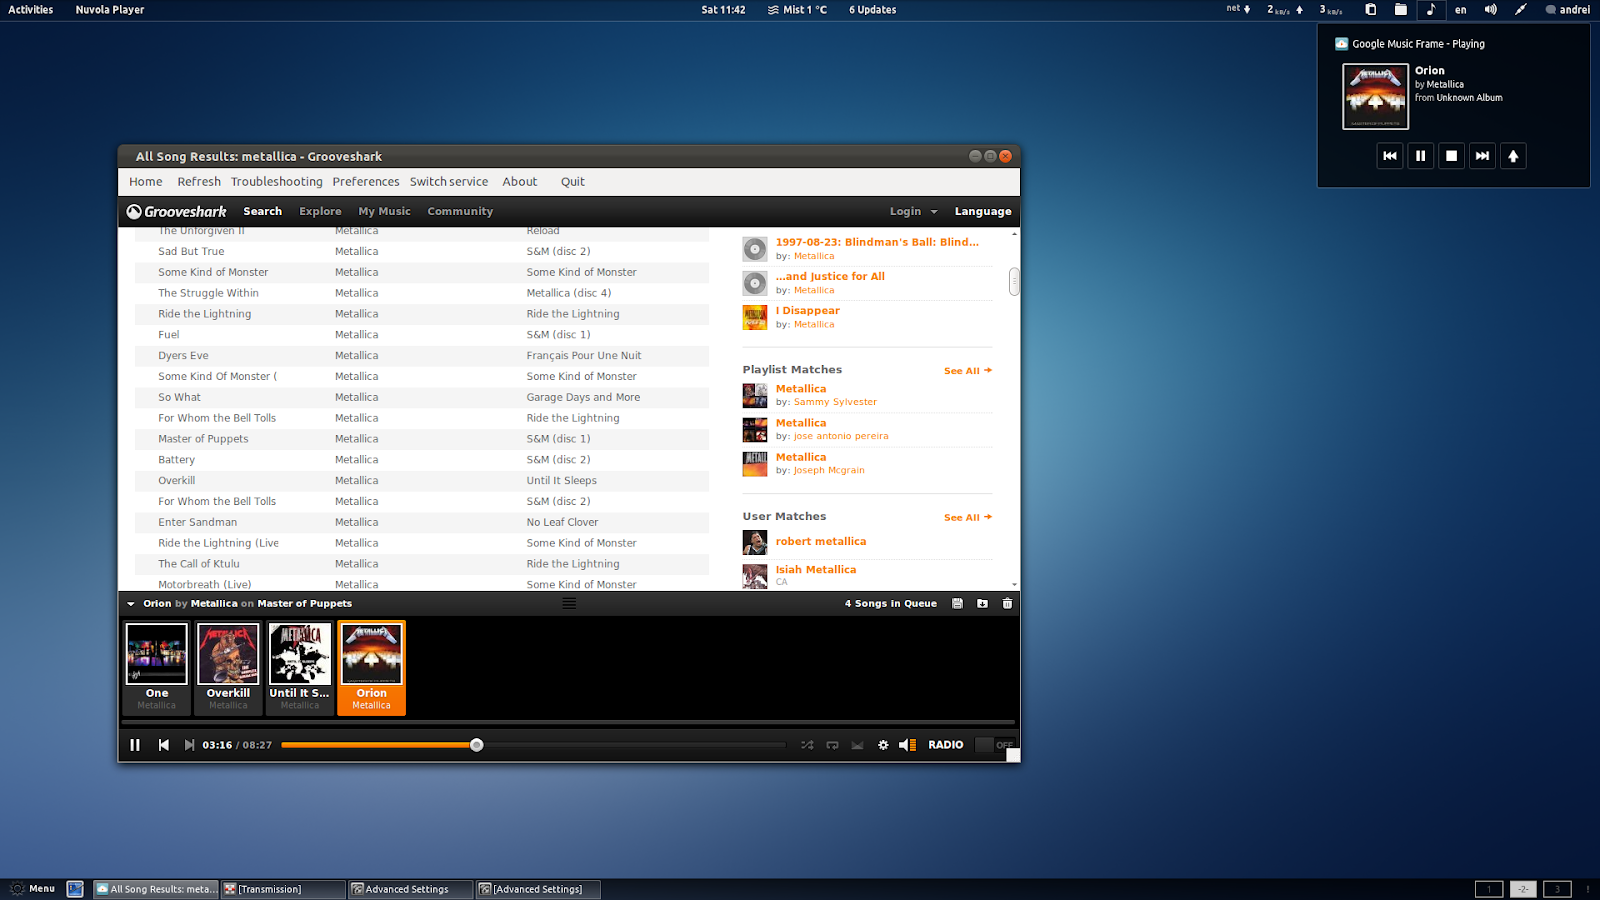This screenshot has height=900, width=1600.
Task: Open the folder tray icon
Action: [1401, 10]
